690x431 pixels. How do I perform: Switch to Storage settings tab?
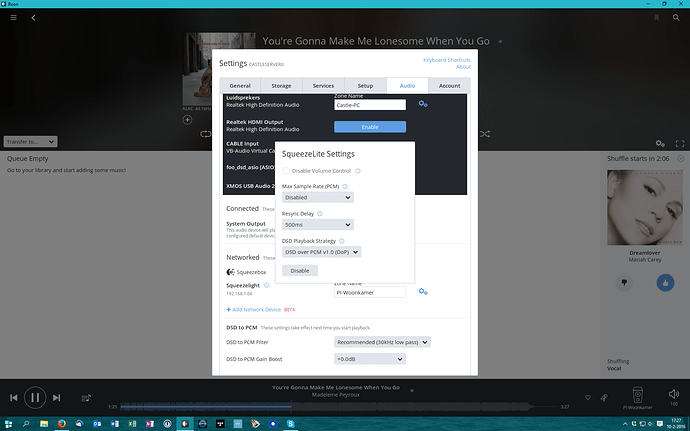tap(281, 86)
